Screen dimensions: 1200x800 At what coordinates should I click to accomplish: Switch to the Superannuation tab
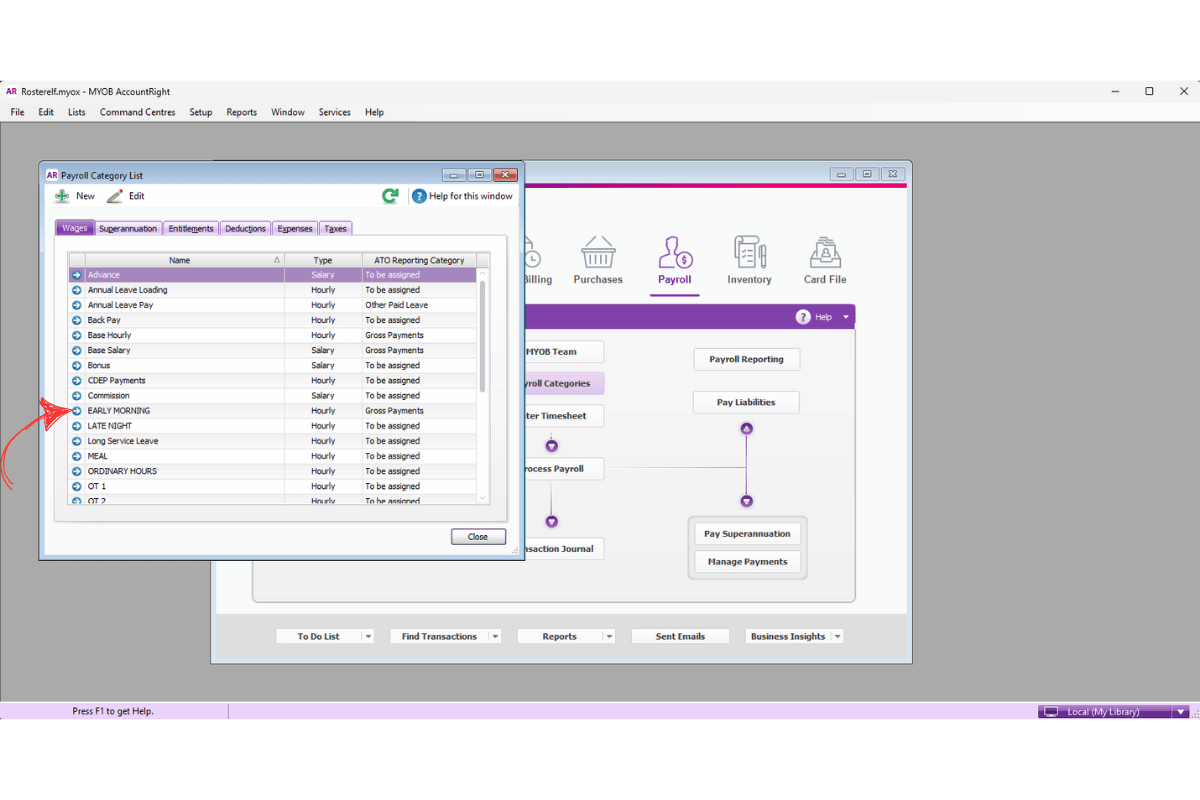click(x=128, y=229)
